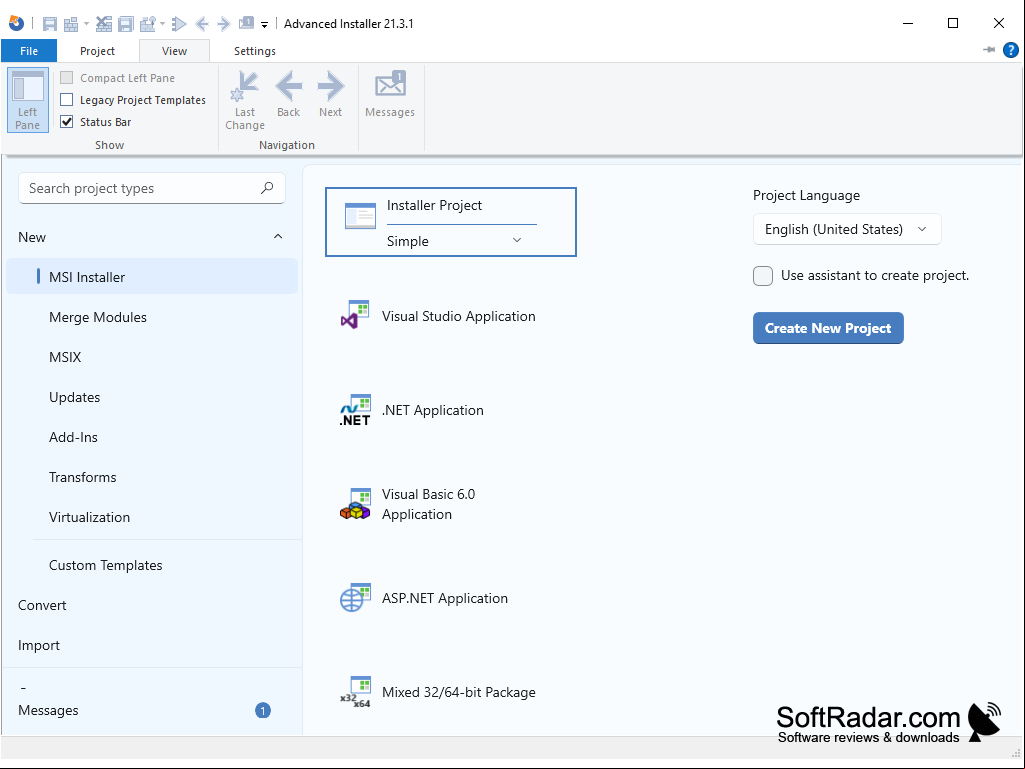Screen dimensions: 1025x769
Task: Open the blue Help question mark
Action: (x=1011, y=50)
